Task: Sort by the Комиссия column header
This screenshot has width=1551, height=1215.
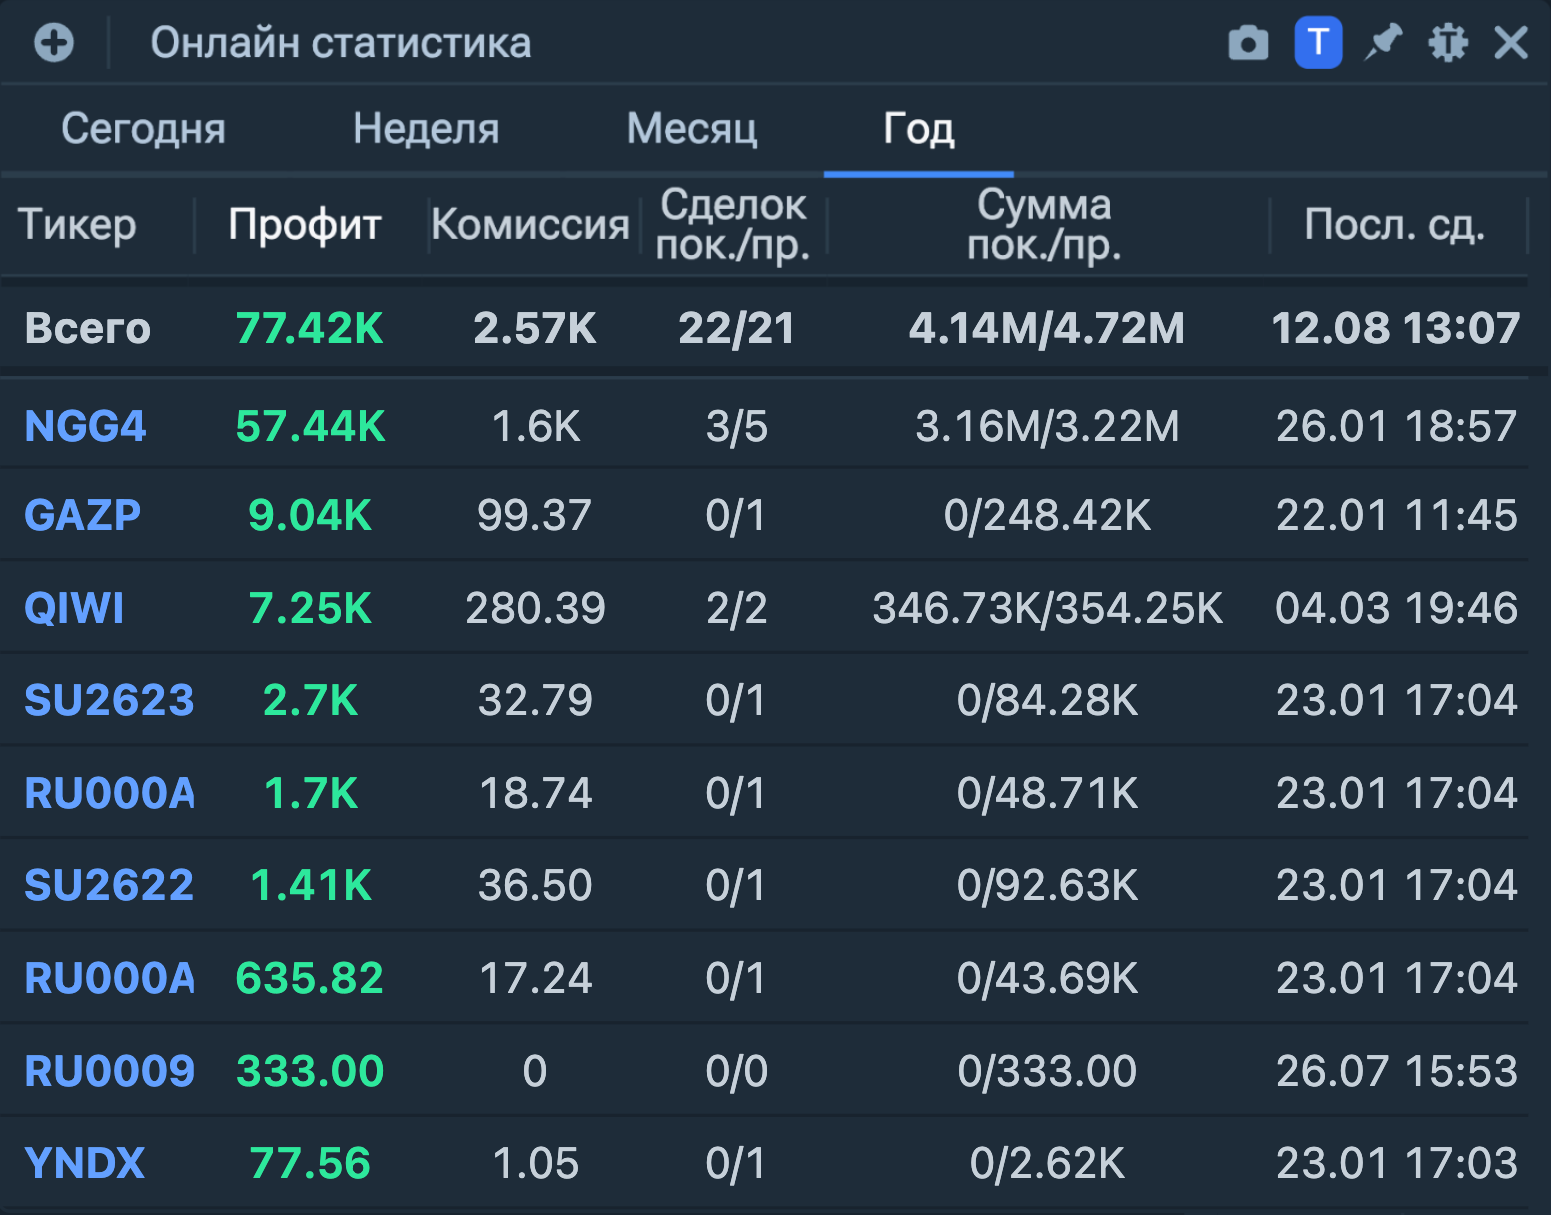Action: pos(530,225)
